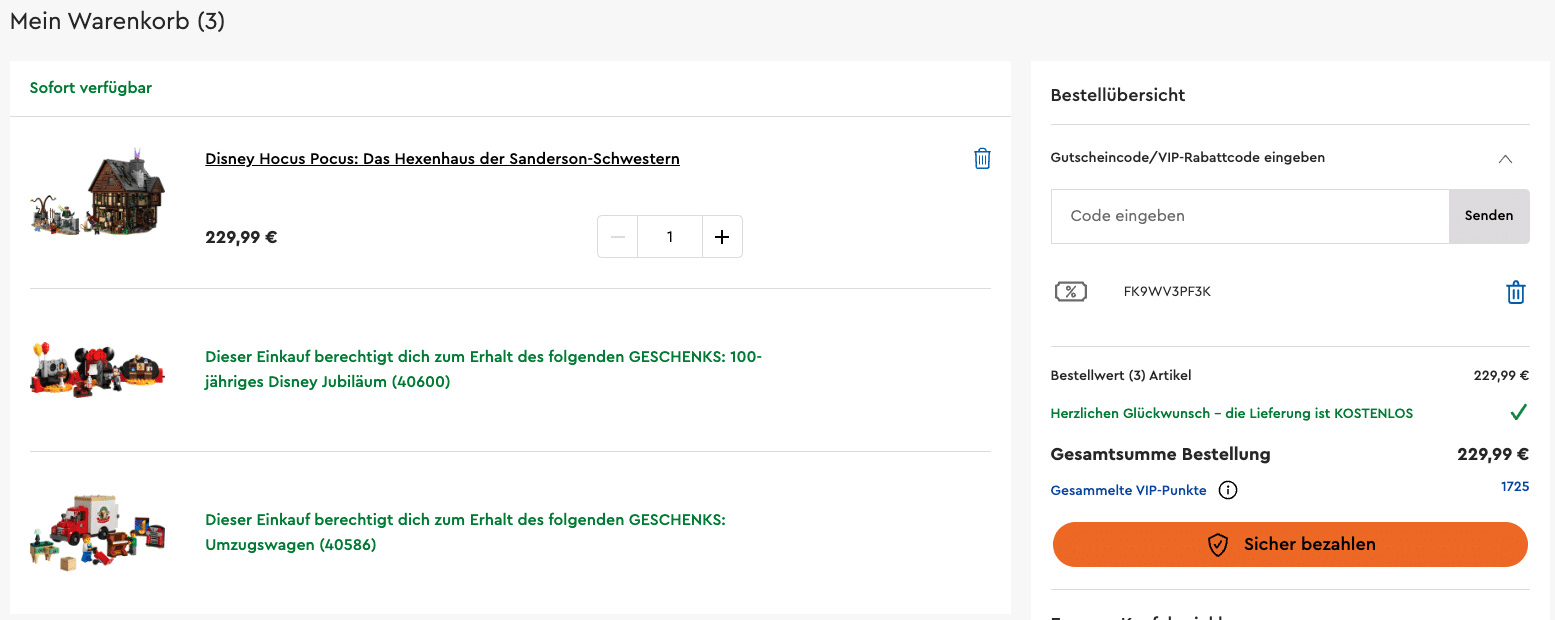The height and width of the screenshot is (620, 1555).
Task: Click the green free-delivery checkmark
Action: pyautogui.click(x=1519, y=412)
